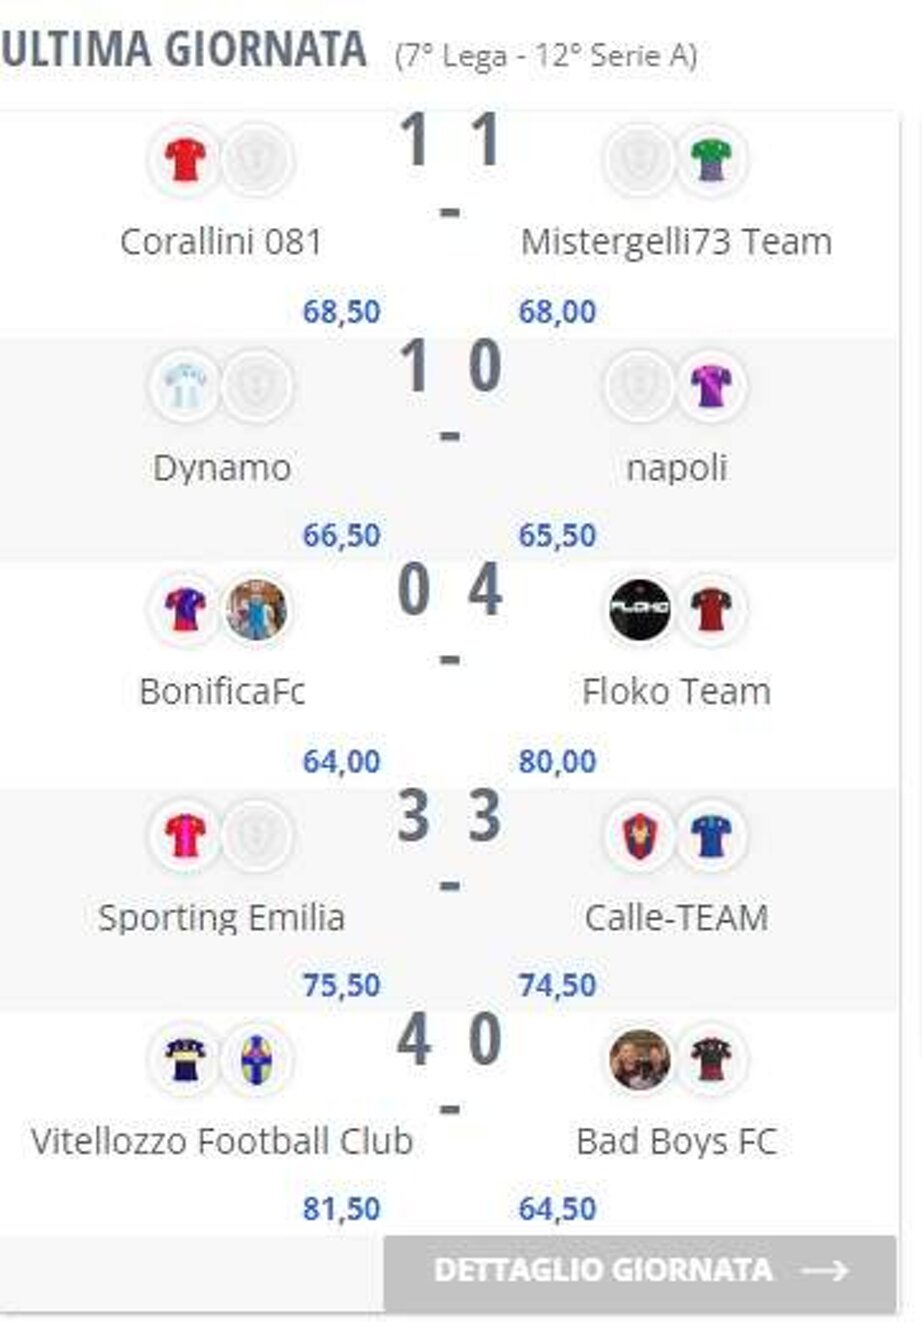The image size is (922, 1342).
Task: Click the Ultima Giornata heading
Action: [183, 50]
